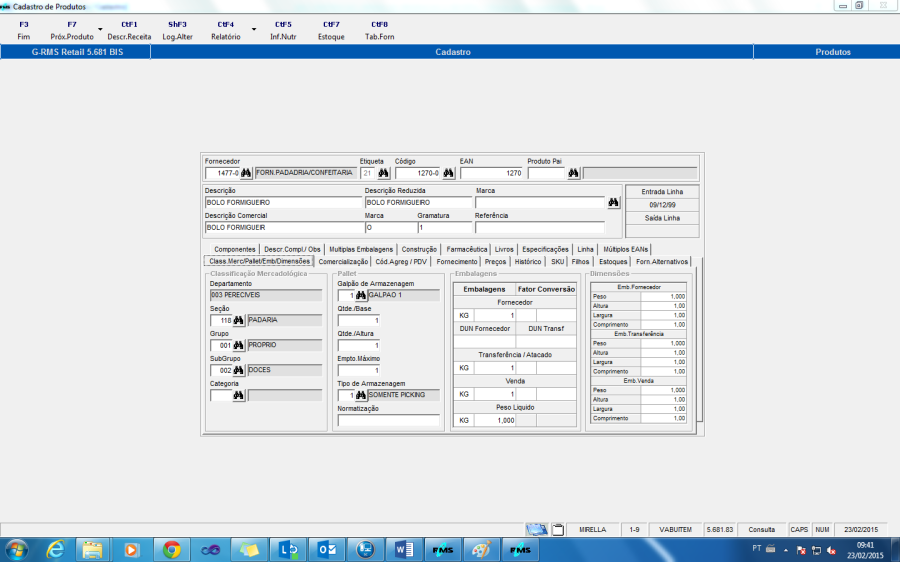
Task: Open the SubGrupo lookup binoculars icon
Action: [239, 370]
